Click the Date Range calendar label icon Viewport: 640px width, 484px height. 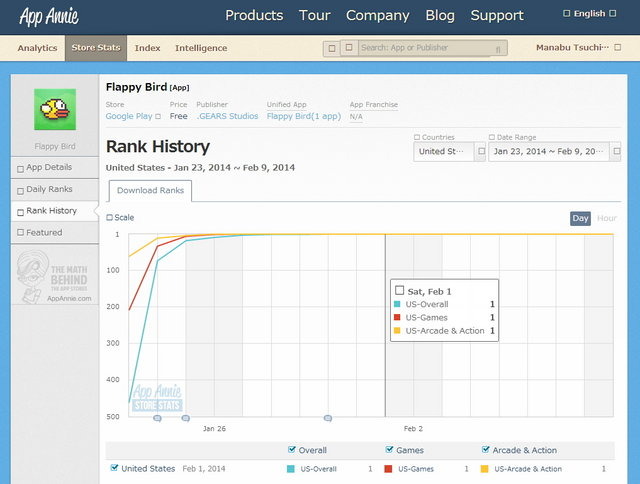click(x=492, y=137)
